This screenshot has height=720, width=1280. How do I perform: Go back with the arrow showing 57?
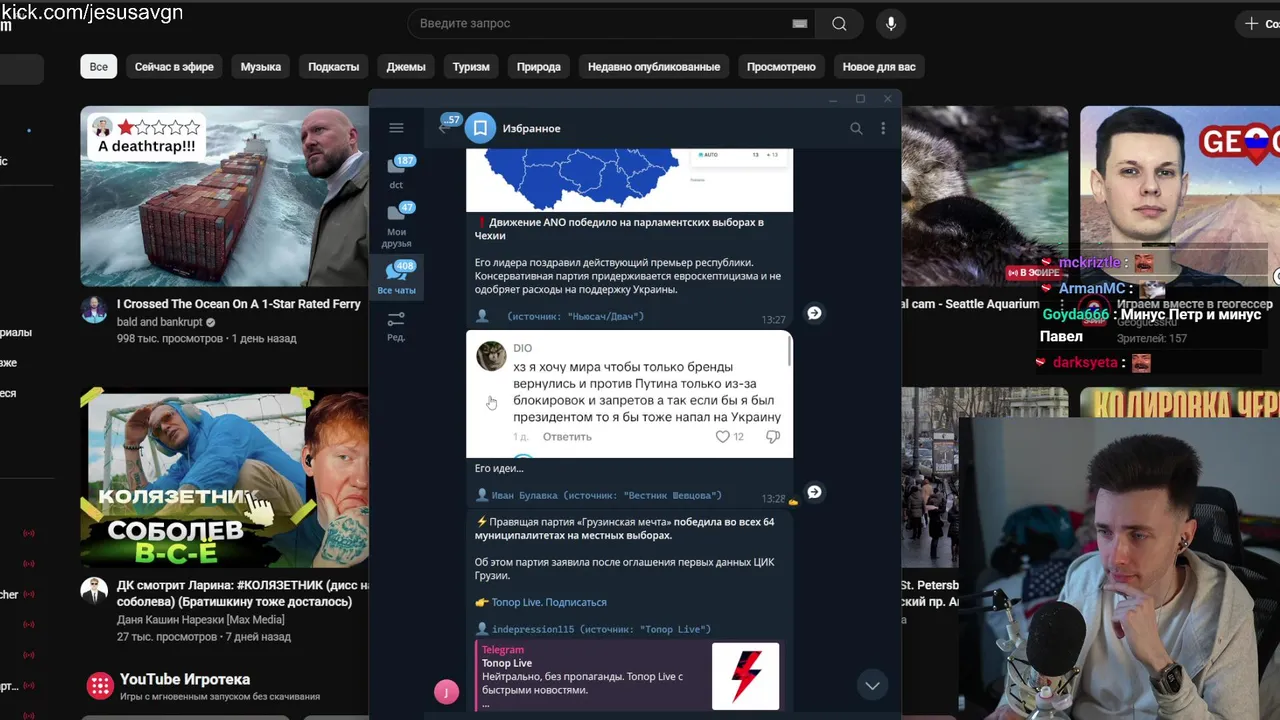(x=447, y=125)
